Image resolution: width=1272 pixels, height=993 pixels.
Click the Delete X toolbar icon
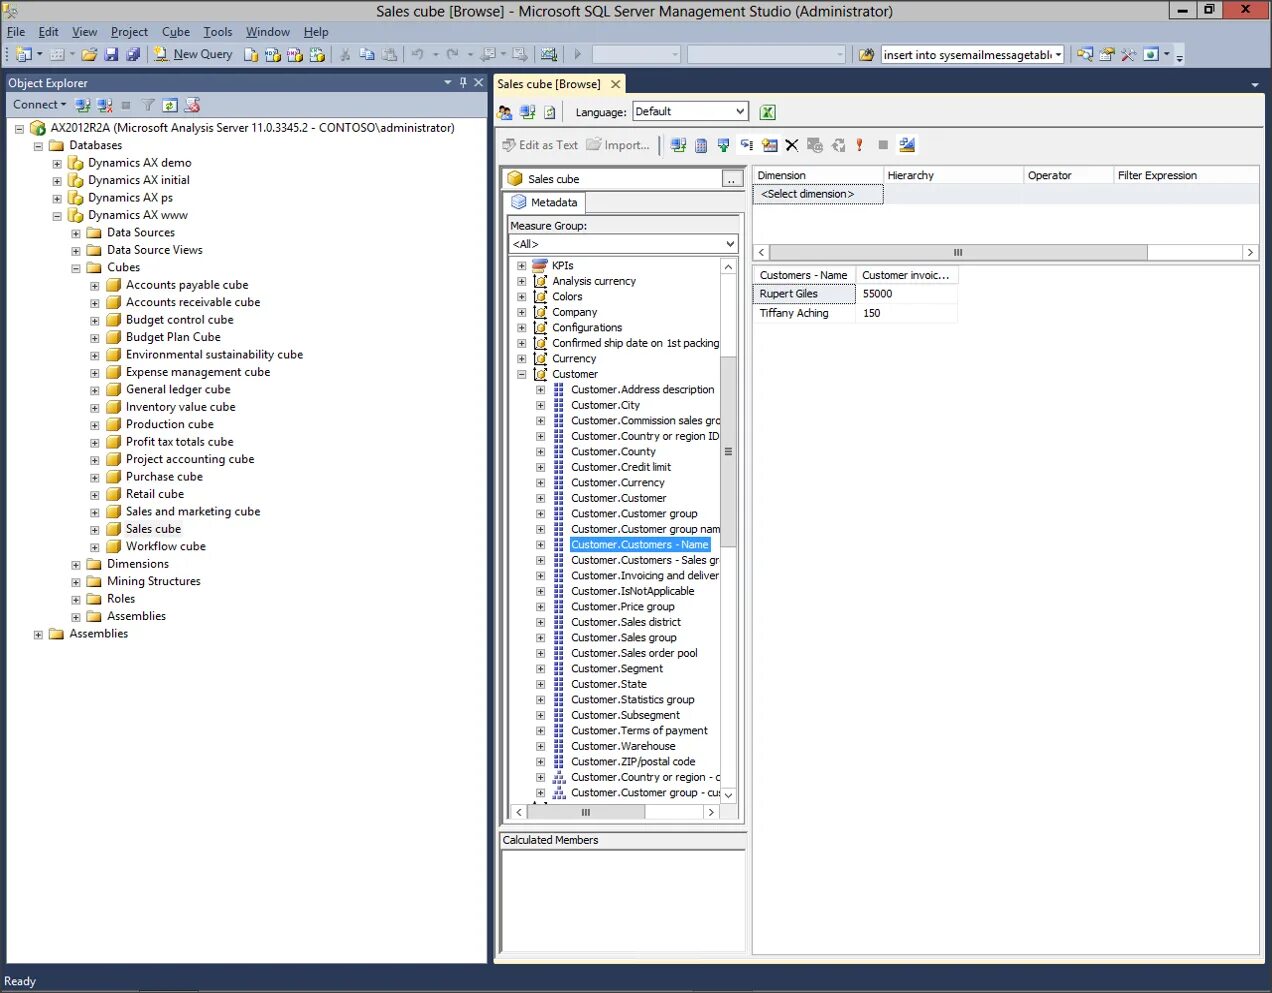pos(792,145)
